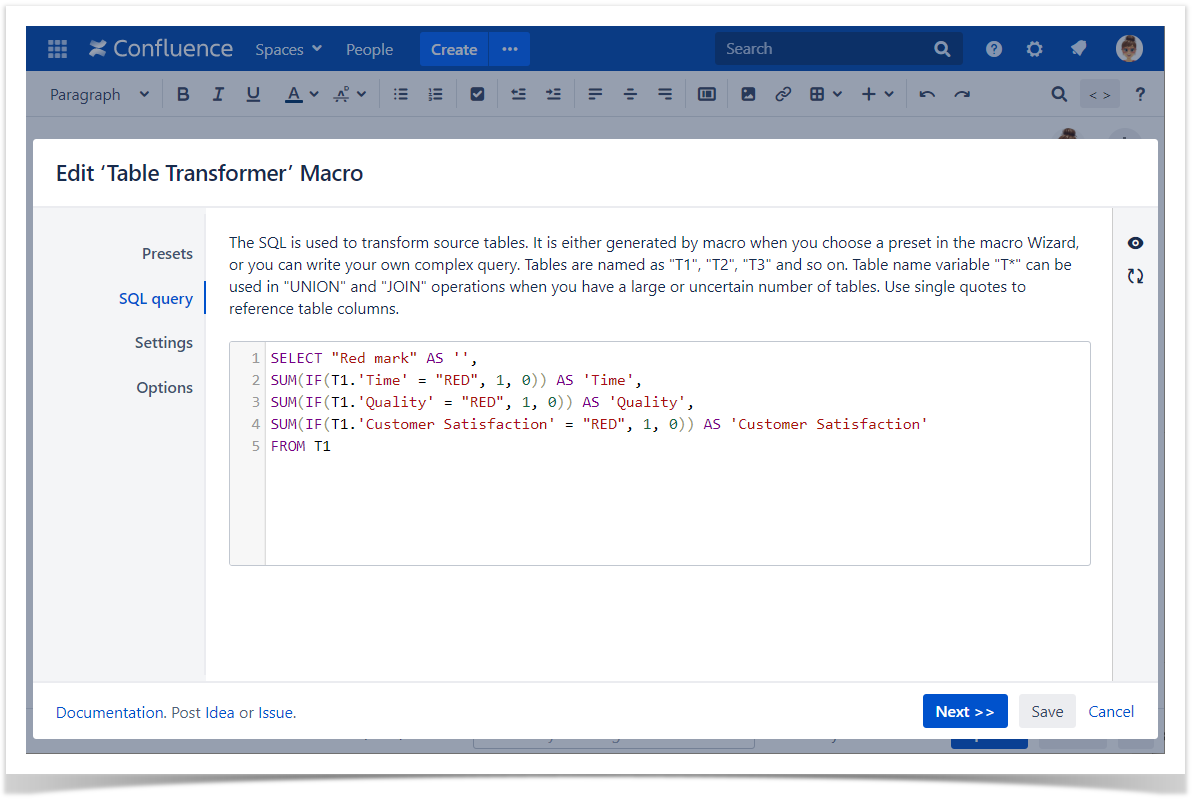Toggle italic text formatting
The width and height of the screenshot is (1199, 803).
(218, 94)
